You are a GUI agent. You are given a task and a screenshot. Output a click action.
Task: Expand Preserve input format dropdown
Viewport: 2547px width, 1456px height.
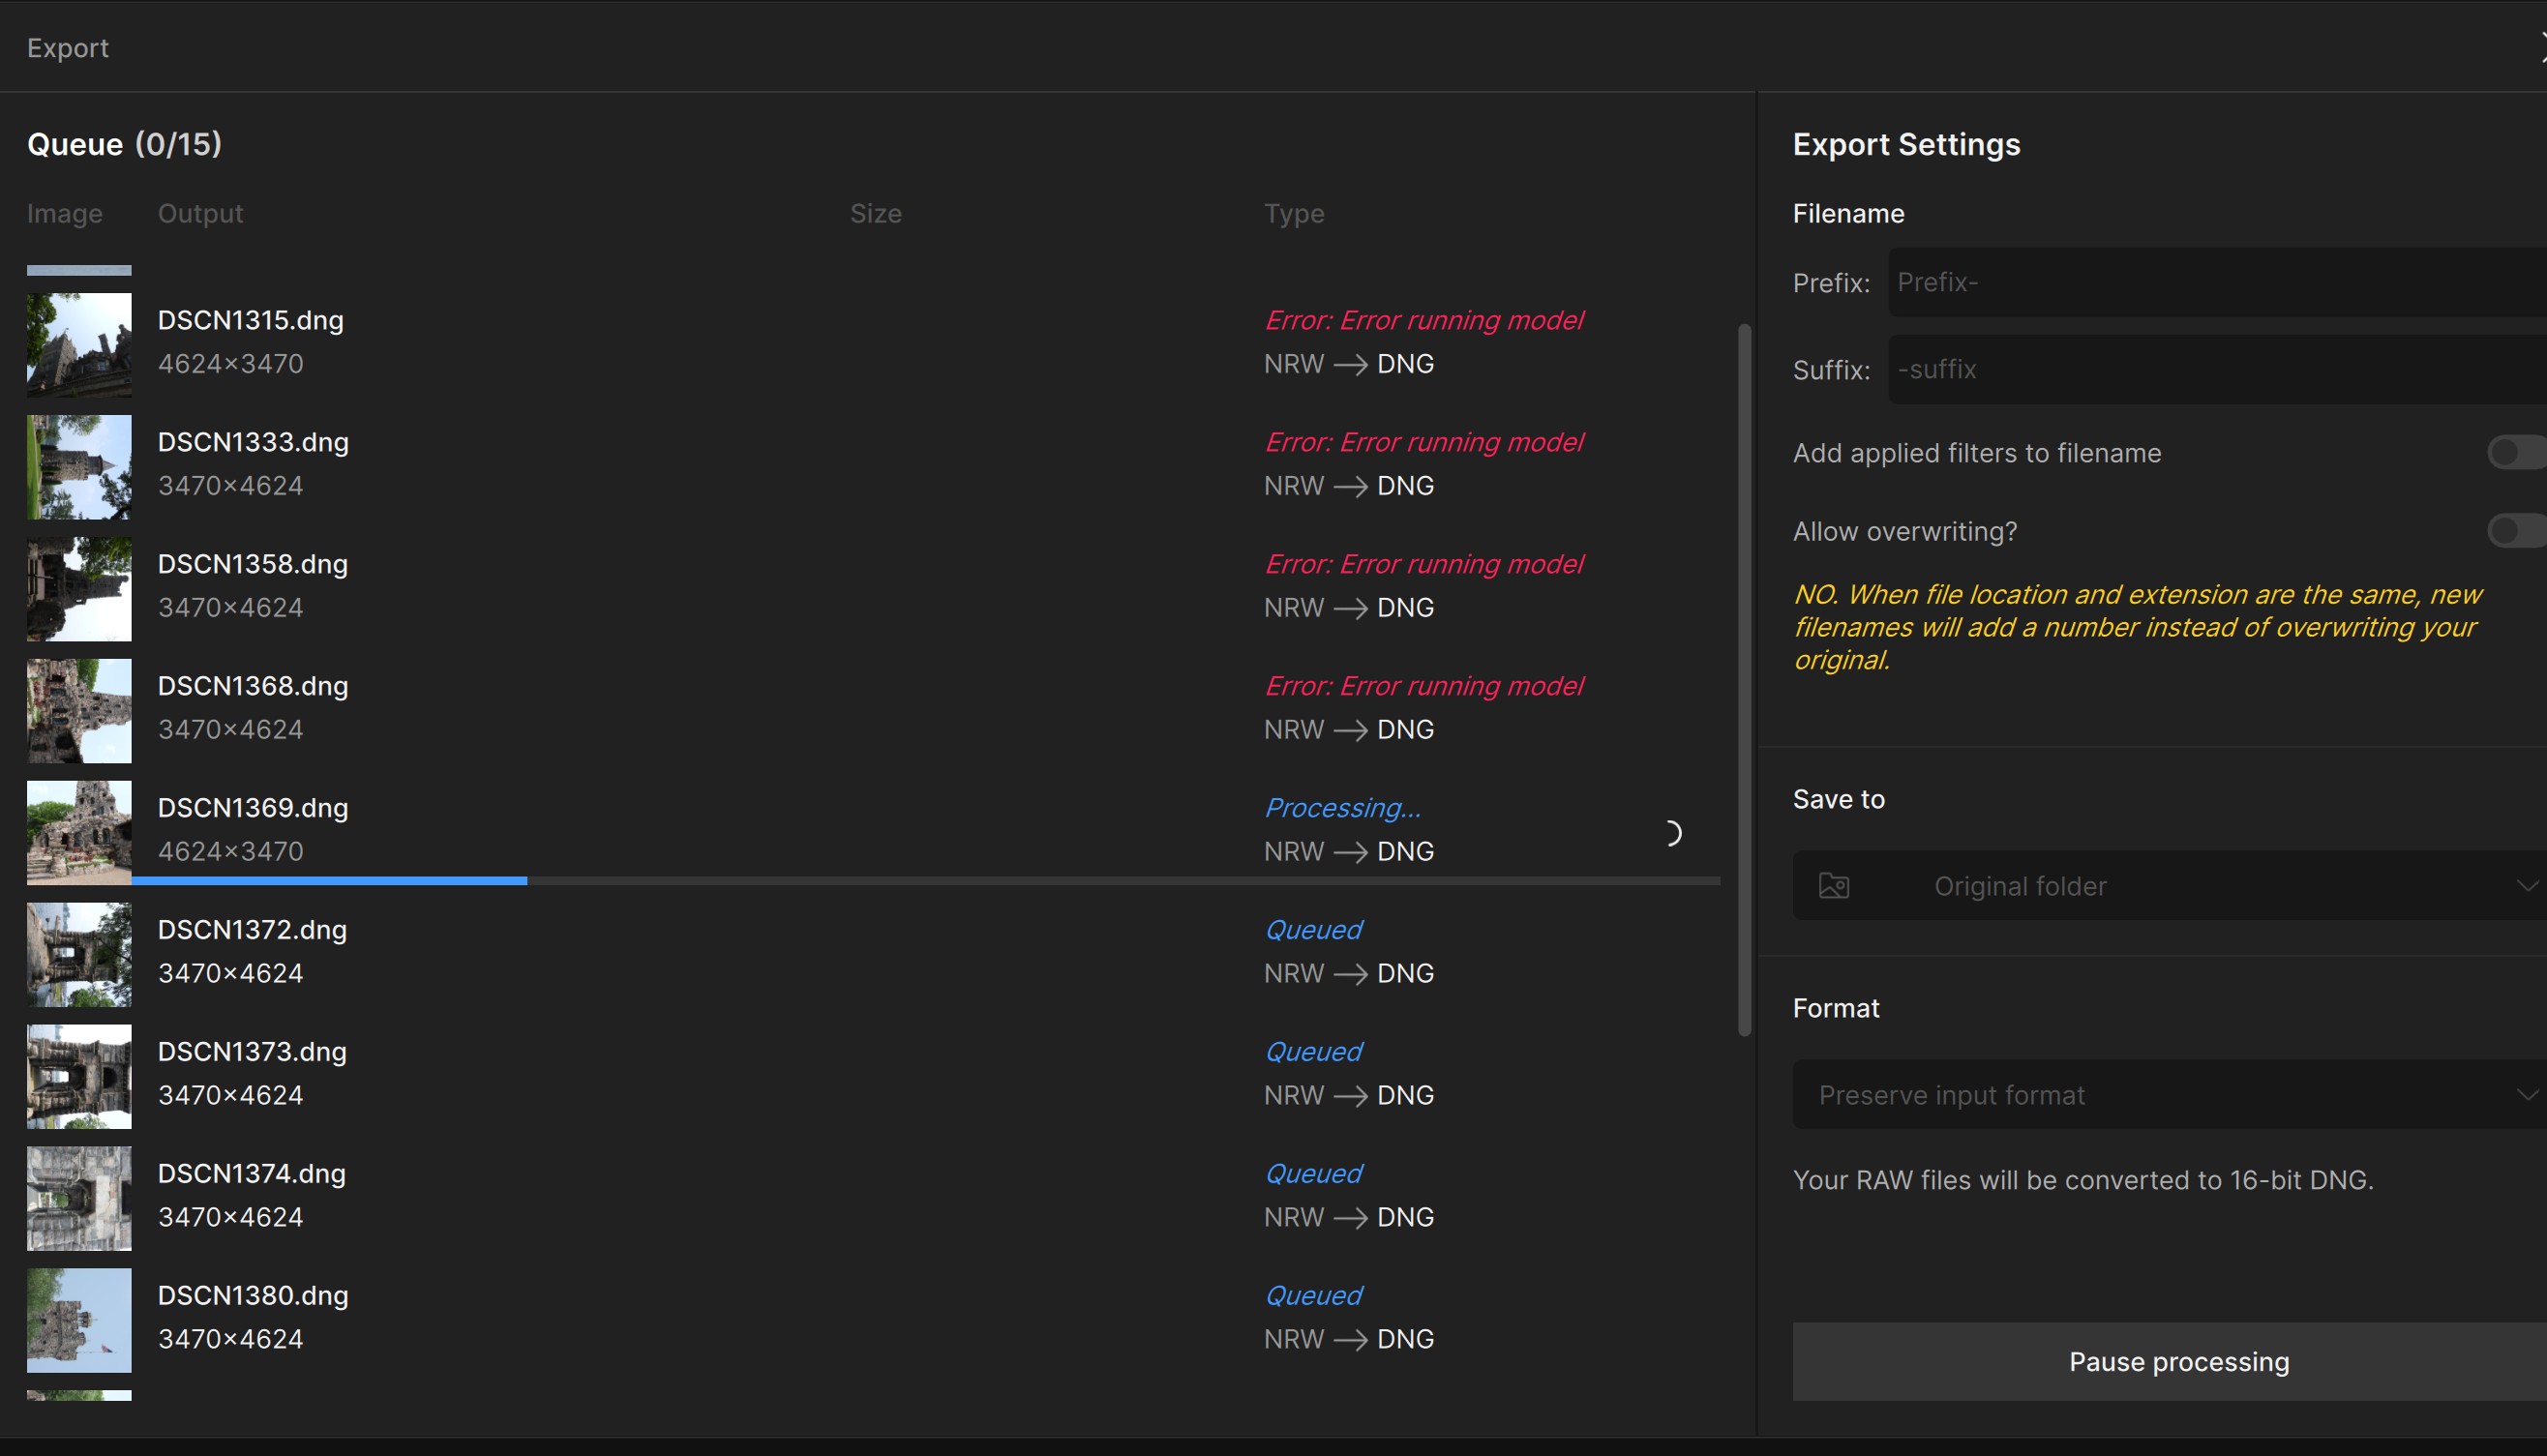pyautogui.click(x=2170, y=1095)
